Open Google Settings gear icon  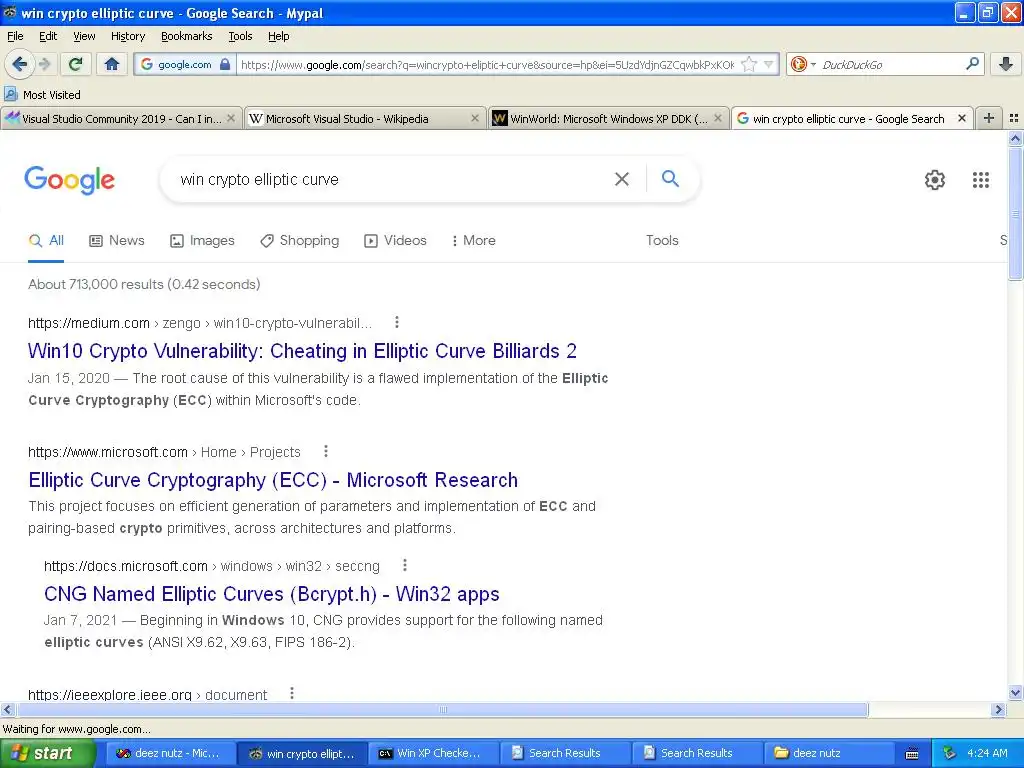[935, 180]
